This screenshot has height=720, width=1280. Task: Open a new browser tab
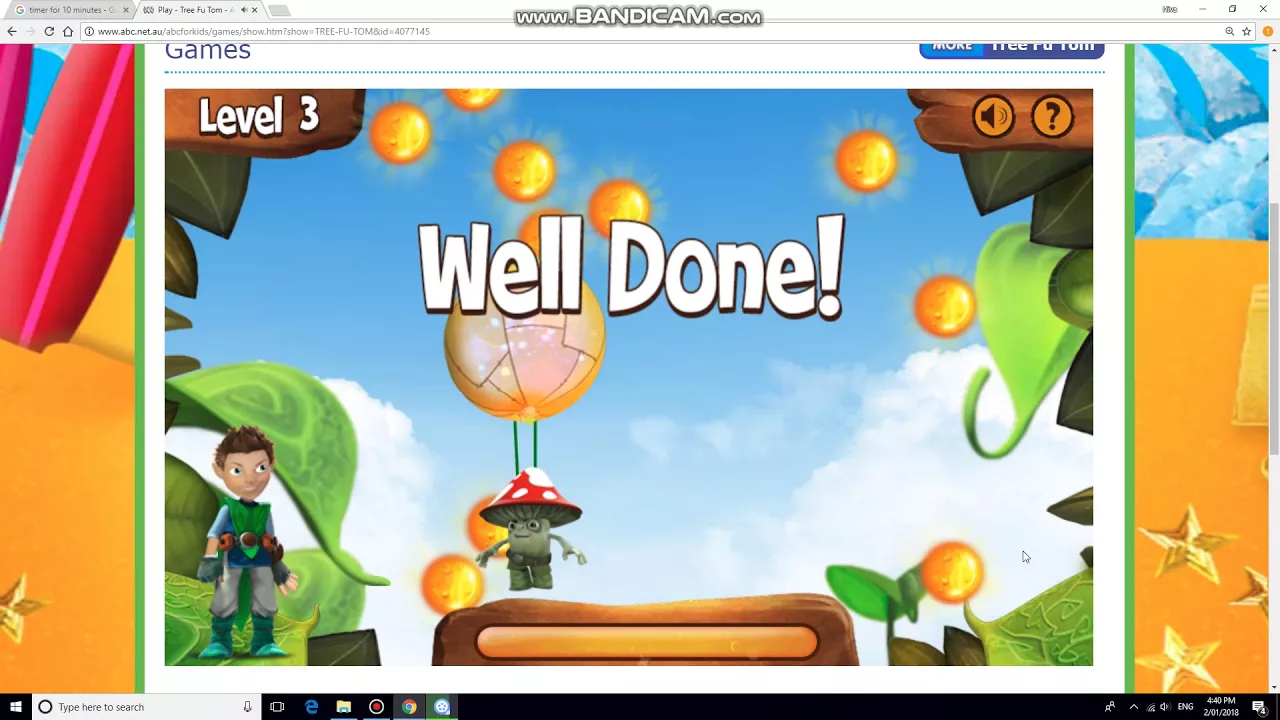pyautogui.click(x=279, y=10)
